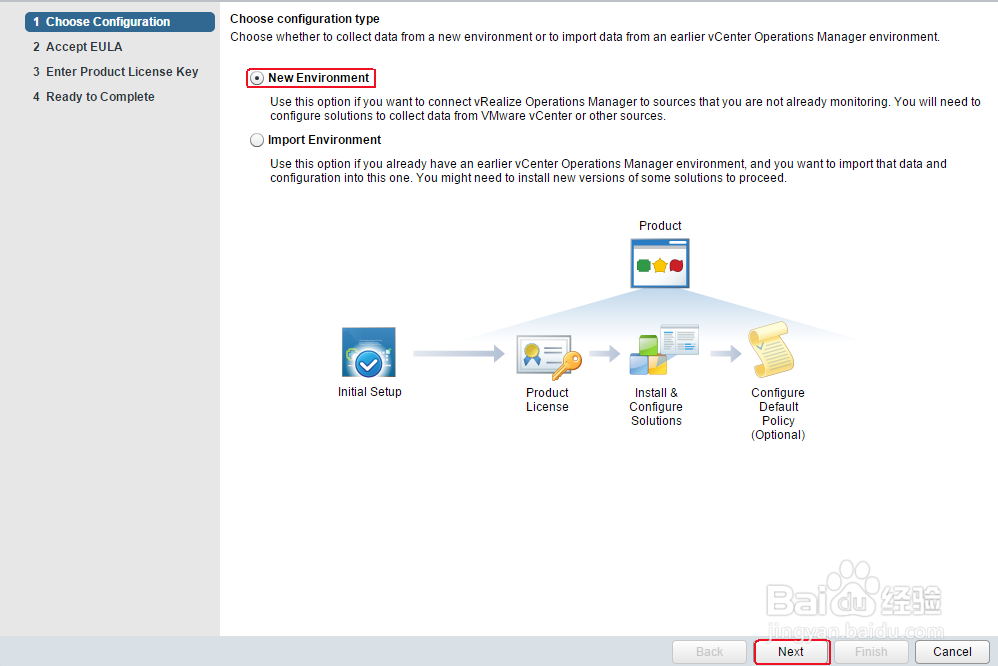
Task: Click the New Environment description paragraph
Action: [x=625, y=109]
